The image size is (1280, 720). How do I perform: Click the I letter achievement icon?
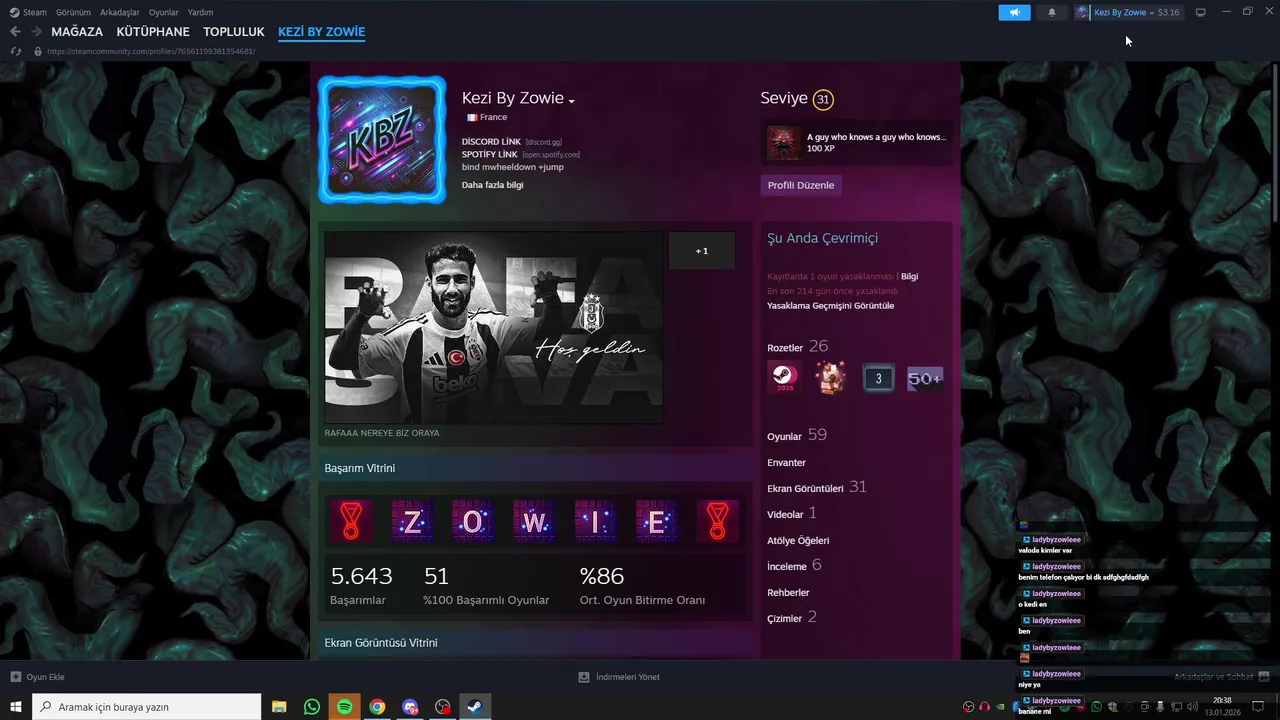coord(595,521)
